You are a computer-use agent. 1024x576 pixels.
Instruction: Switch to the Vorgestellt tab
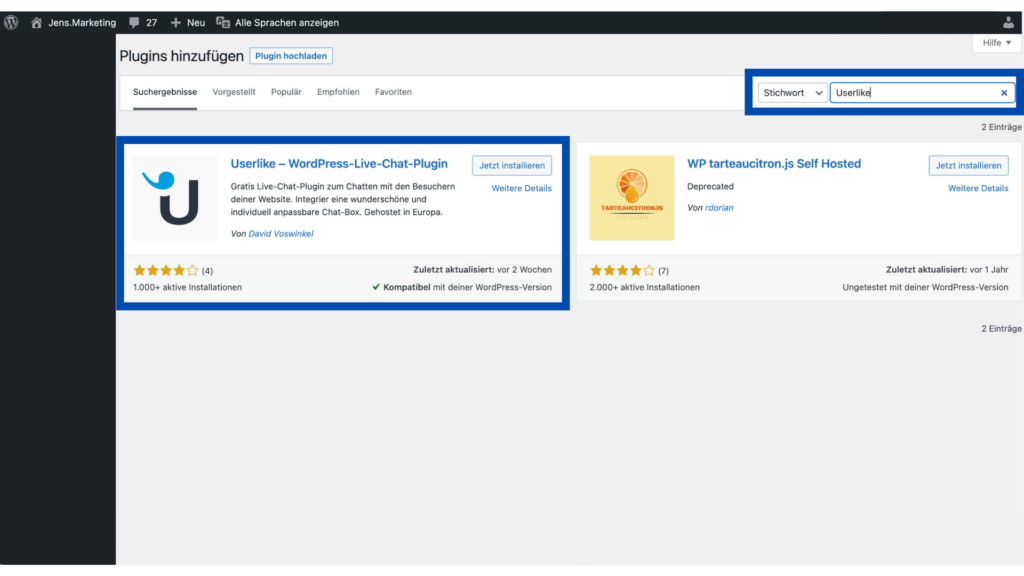pyautogui.click(x=234, y=92)
